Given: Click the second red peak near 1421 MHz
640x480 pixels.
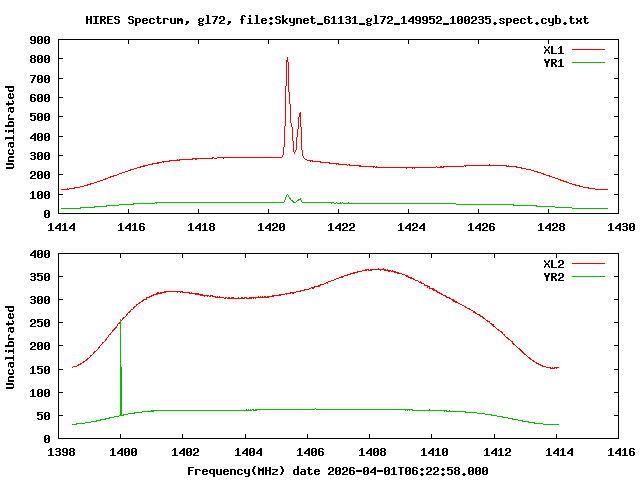Looking at the screenshot, I should coord(300,114).
